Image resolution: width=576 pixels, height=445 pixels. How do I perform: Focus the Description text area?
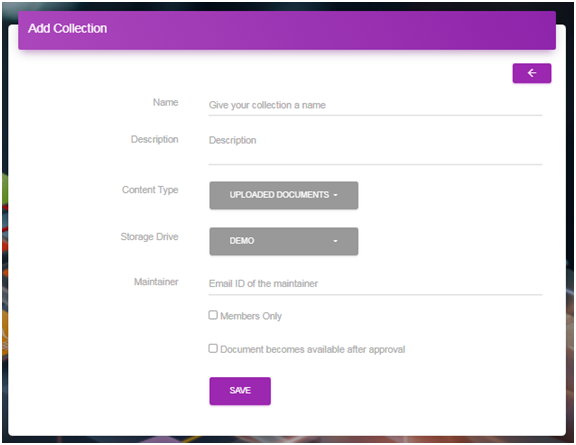click(x=375, y=149)
